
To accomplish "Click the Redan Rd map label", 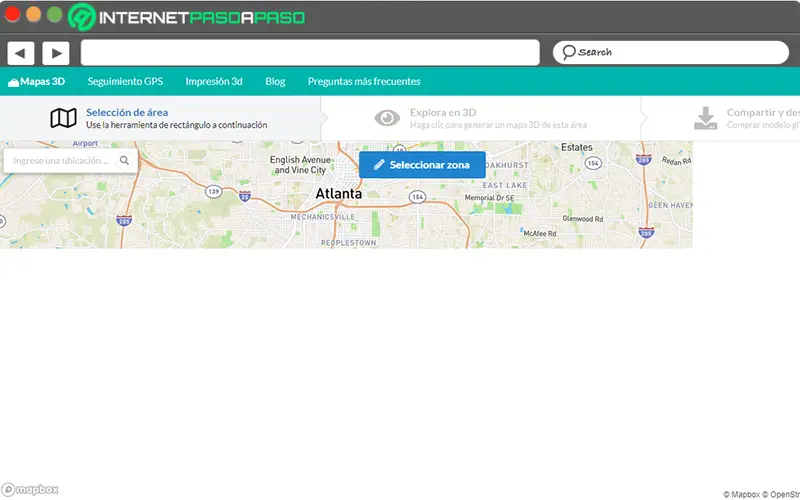I will coord(676,161).
